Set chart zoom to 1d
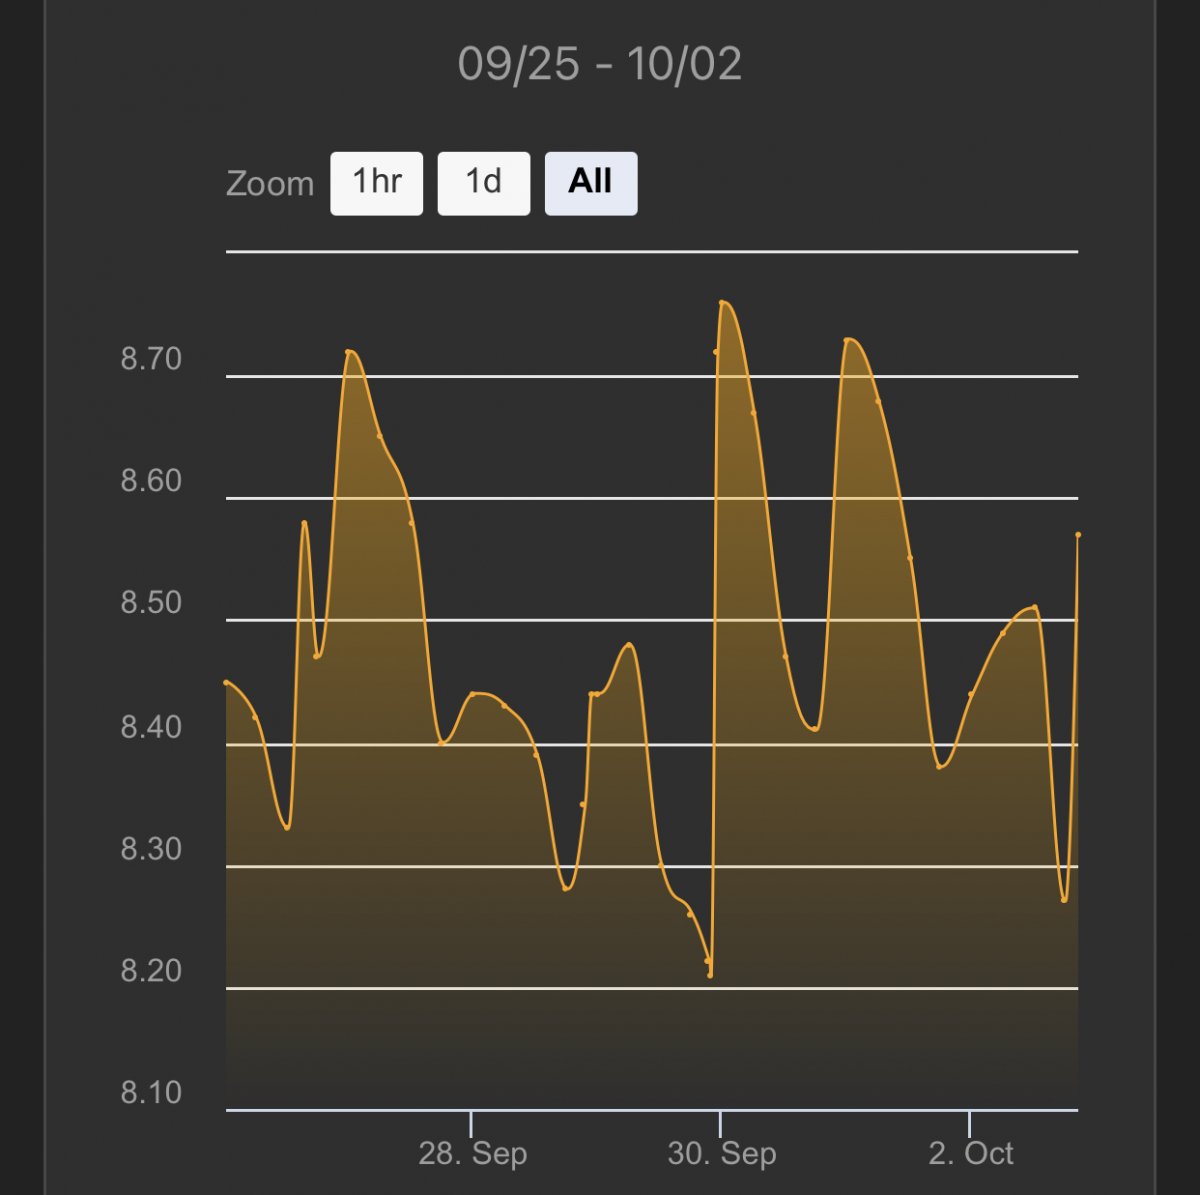The height and width of the screenshot is (1195, 1200). click(484, 183)
